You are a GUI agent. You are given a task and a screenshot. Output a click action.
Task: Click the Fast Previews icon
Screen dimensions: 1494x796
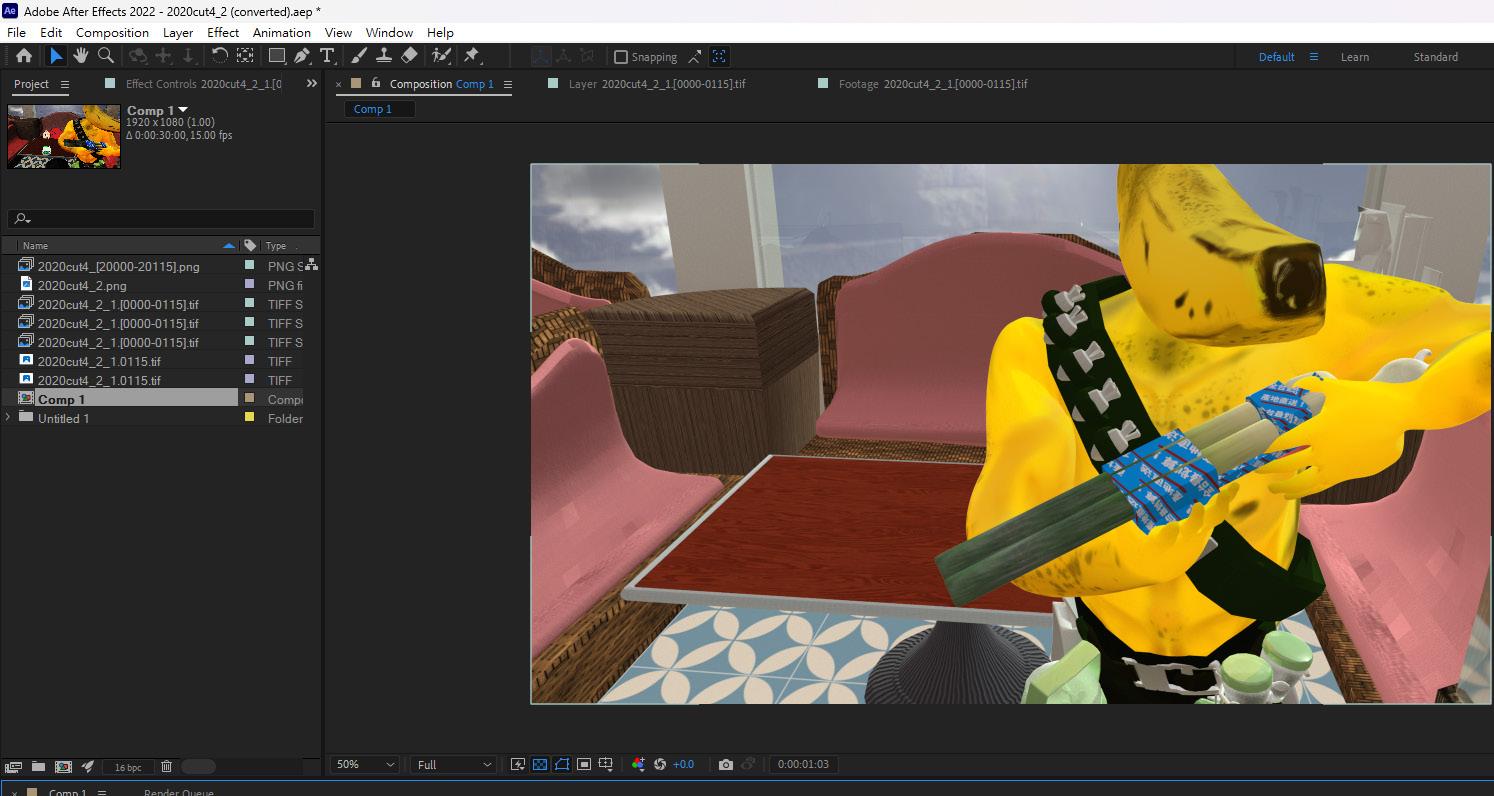(x=518, y=764)
